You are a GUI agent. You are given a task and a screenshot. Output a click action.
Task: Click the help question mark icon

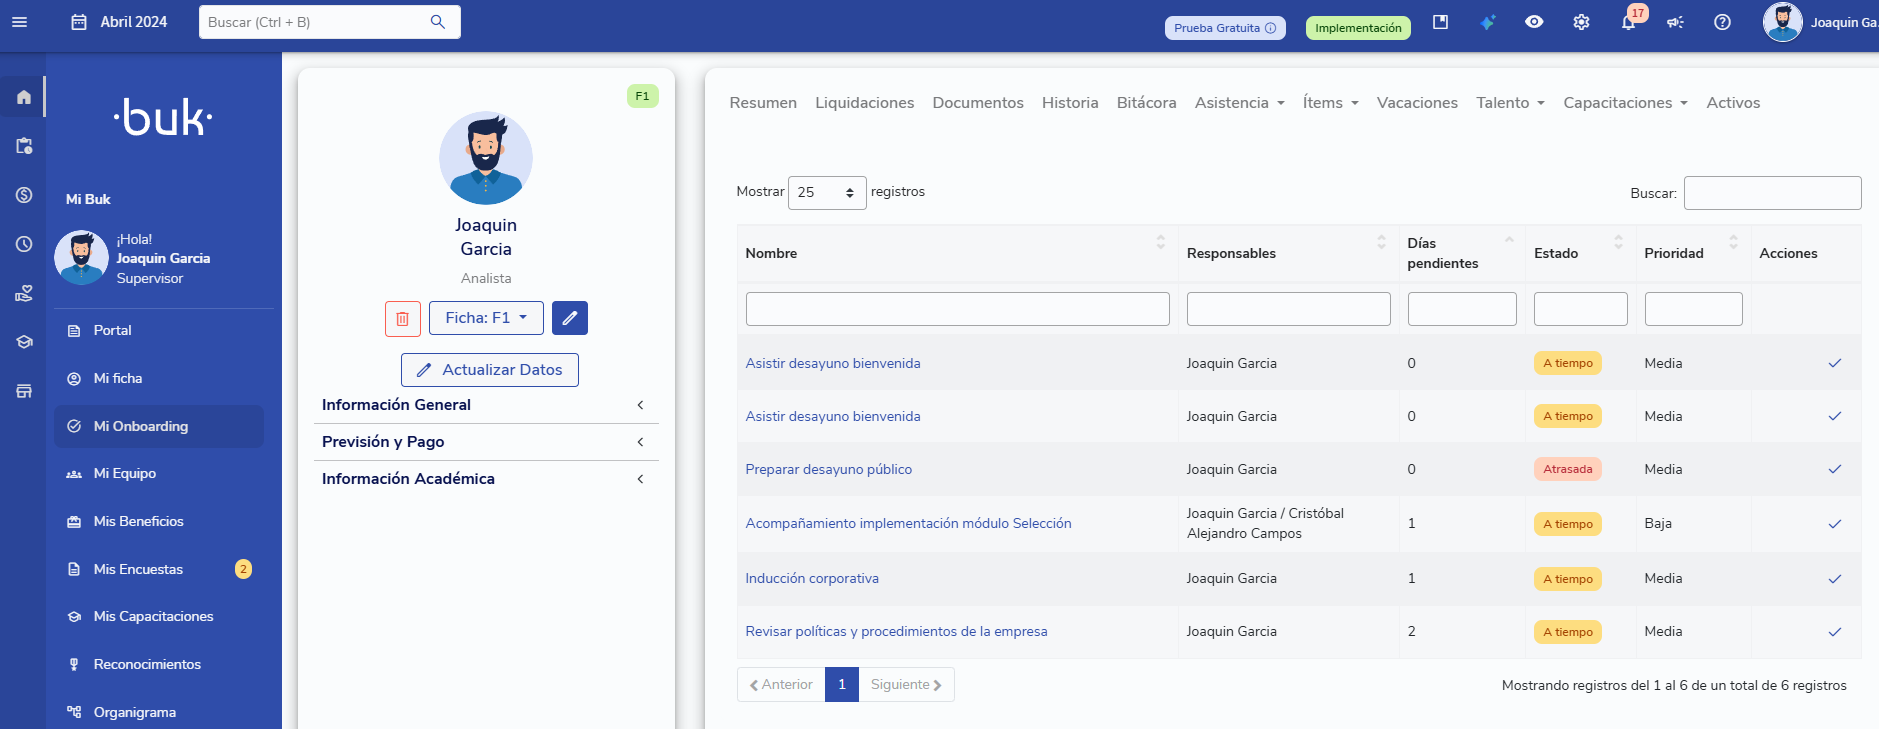[1722, 22]
